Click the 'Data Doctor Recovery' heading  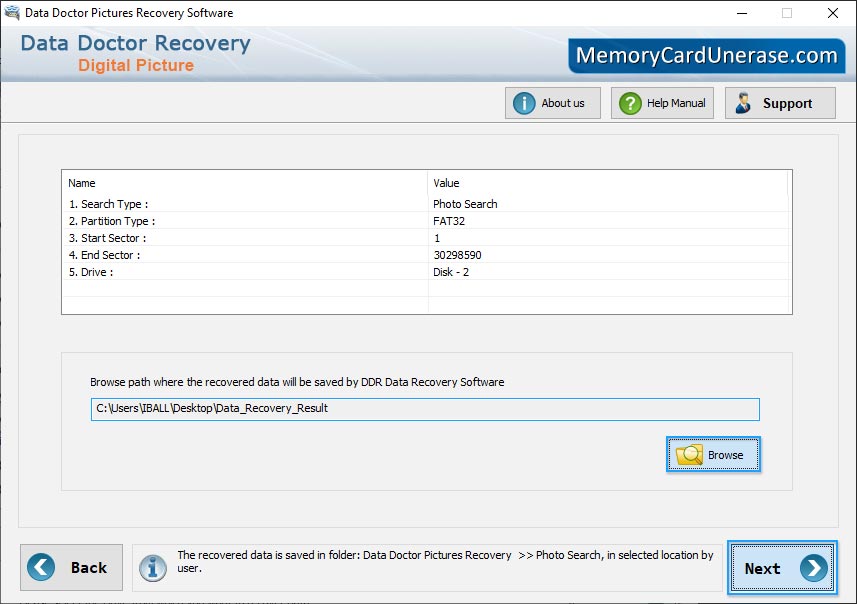pyautogui.click(x=136, y=43)
